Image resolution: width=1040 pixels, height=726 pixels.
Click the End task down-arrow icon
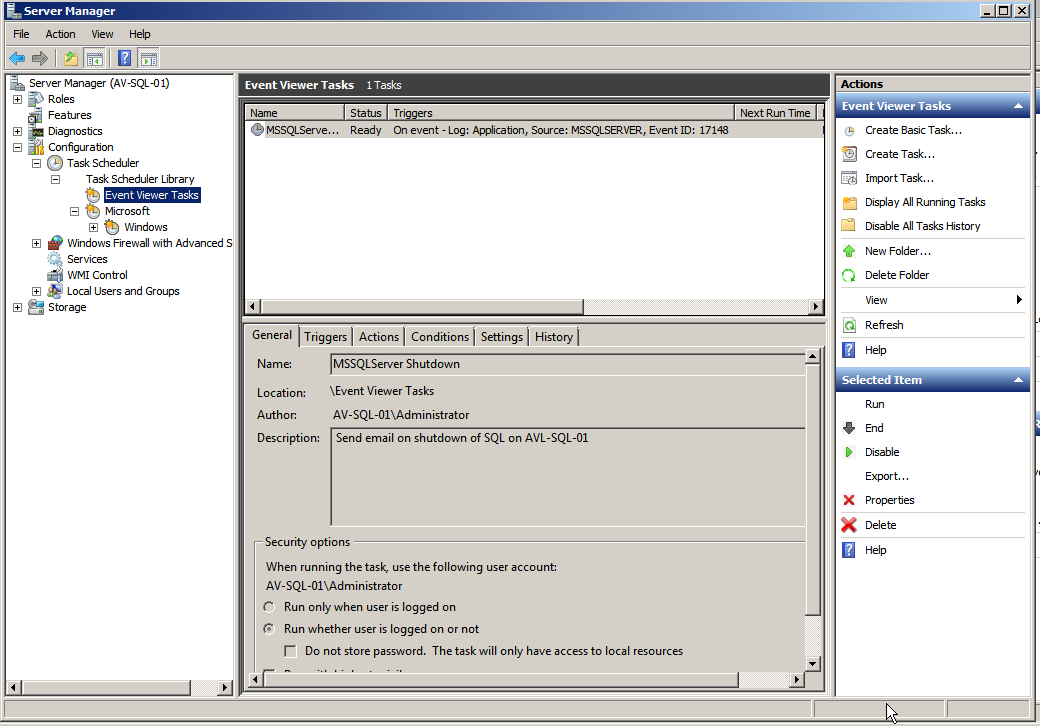[849, 428]
